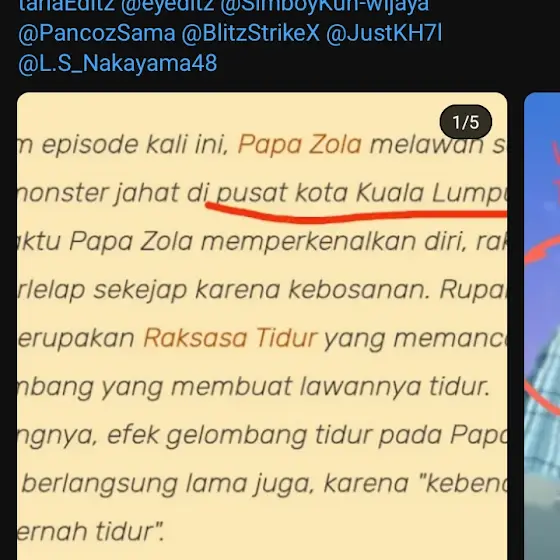560x560 pixels.
Task: Click the word "episode" in the first line
Action: 90,145
